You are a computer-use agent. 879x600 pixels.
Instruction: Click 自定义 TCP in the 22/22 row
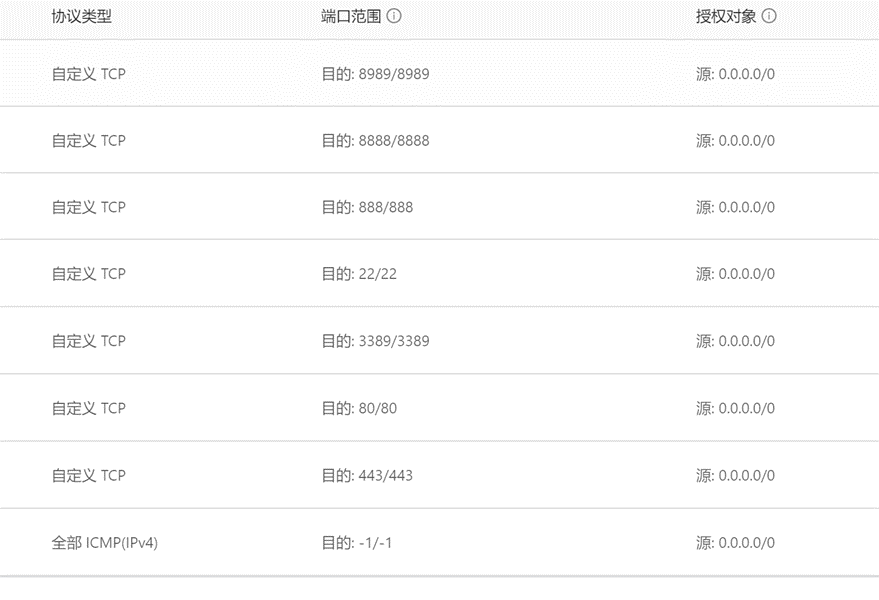[x=89, y=274]
